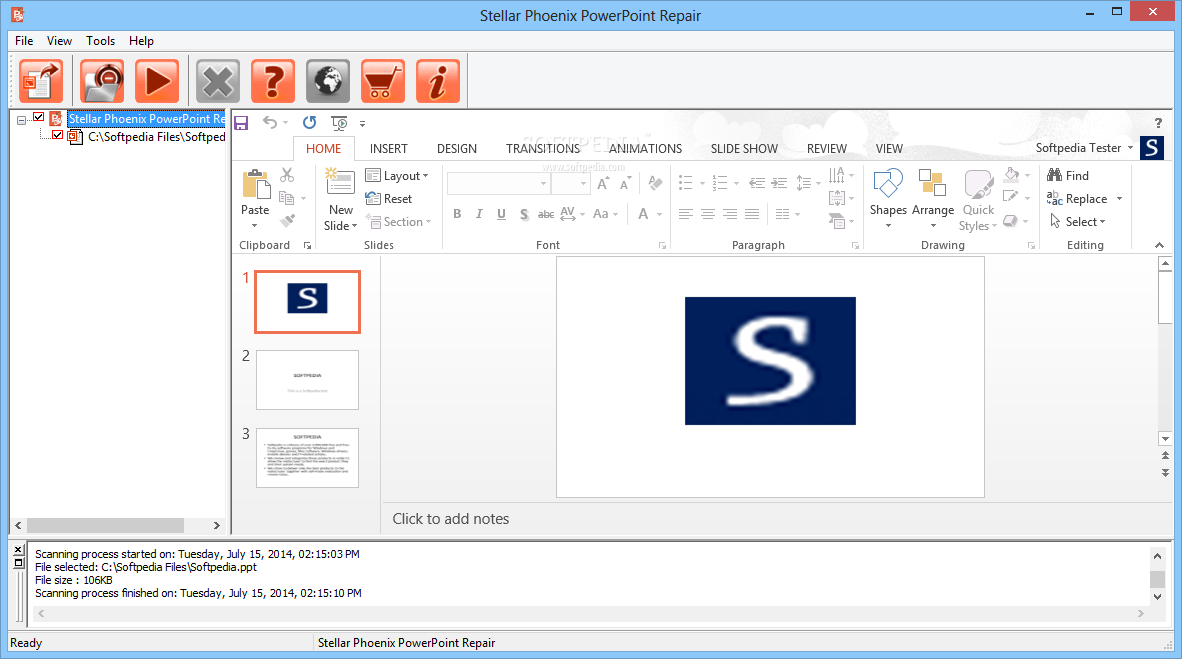This screenshot has height=659, width=1182.
Task: Open the View menu
Action: click(59, 41)
